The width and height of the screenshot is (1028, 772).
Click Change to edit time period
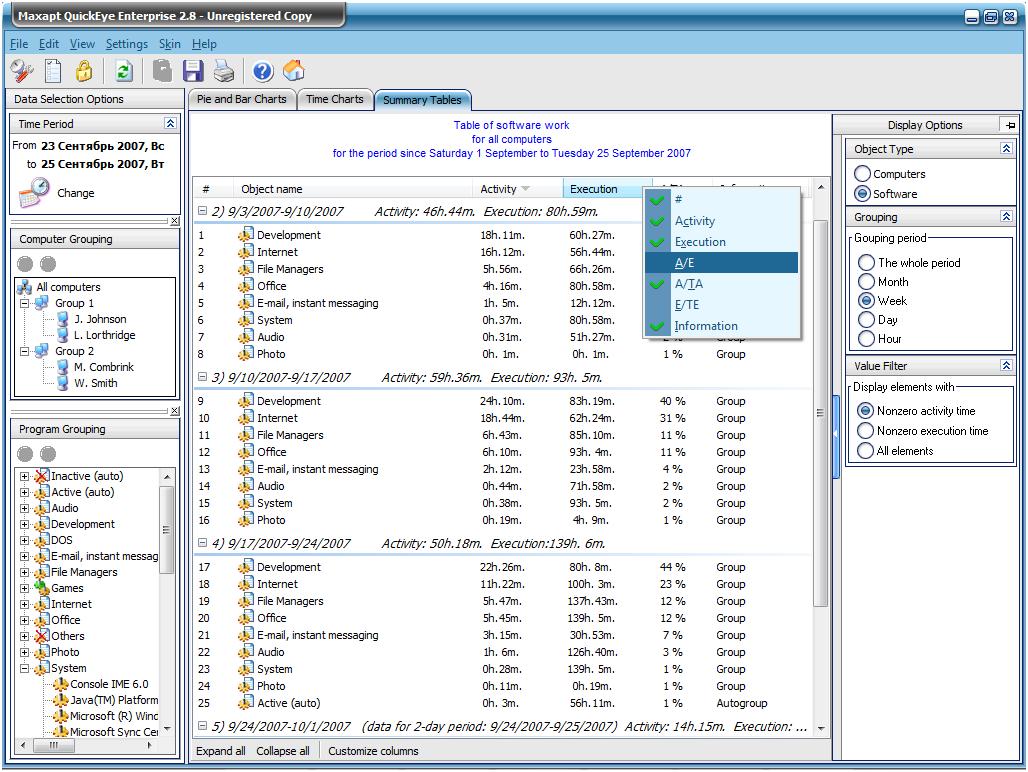coord(75,193)
